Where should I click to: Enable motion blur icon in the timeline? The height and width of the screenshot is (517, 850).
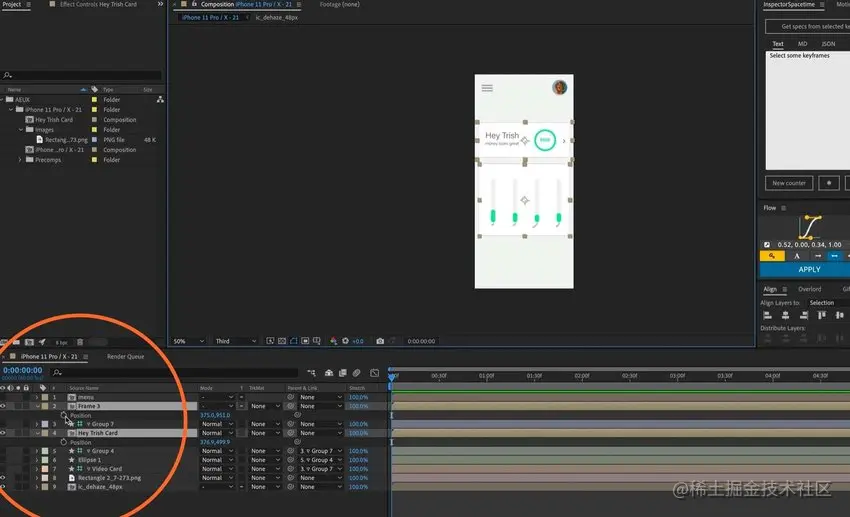[x=357, y=373]
